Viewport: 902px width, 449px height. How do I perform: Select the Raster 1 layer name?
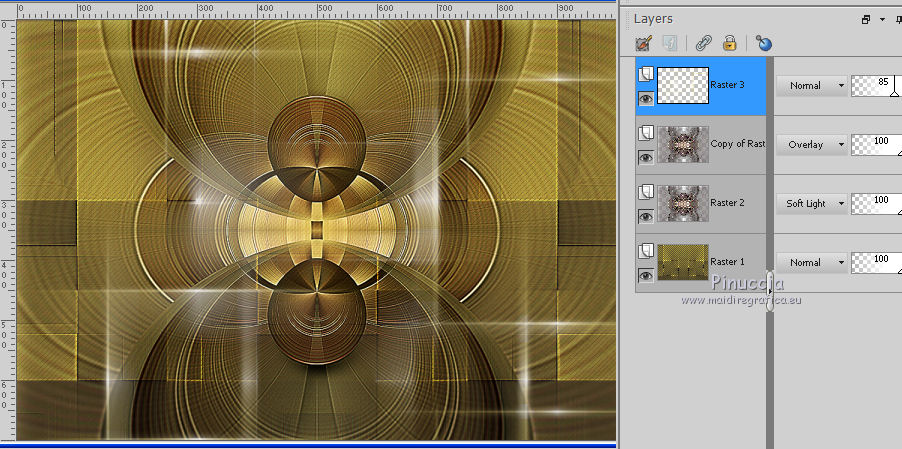point(727,262)
